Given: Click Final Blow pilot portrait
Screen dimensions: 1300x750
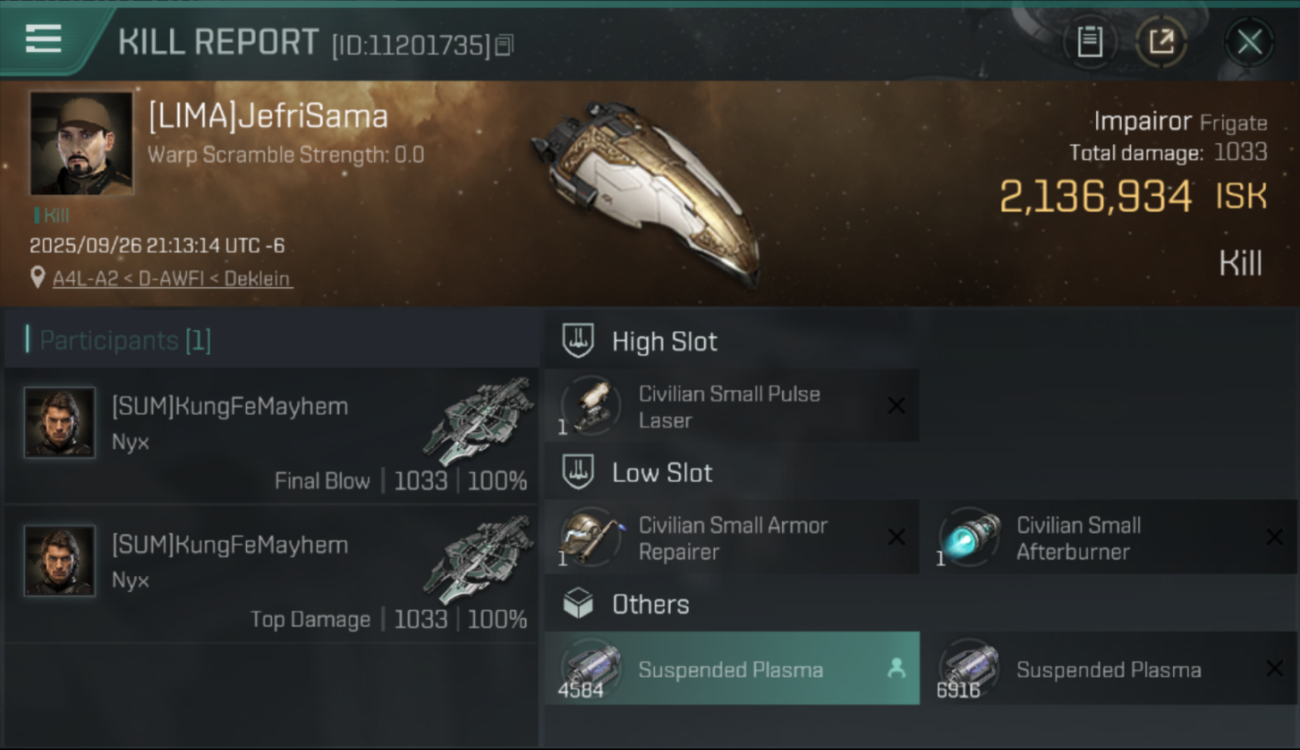Looking at the screenshot, I should pos(60,423).
